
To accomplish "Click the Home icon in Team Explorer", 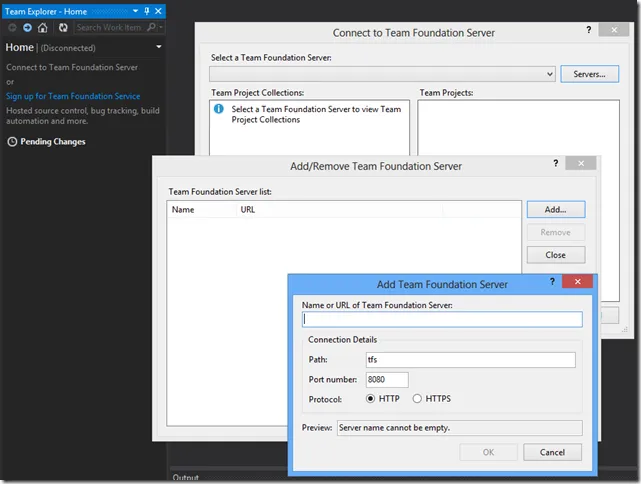I will coord(42,28).
